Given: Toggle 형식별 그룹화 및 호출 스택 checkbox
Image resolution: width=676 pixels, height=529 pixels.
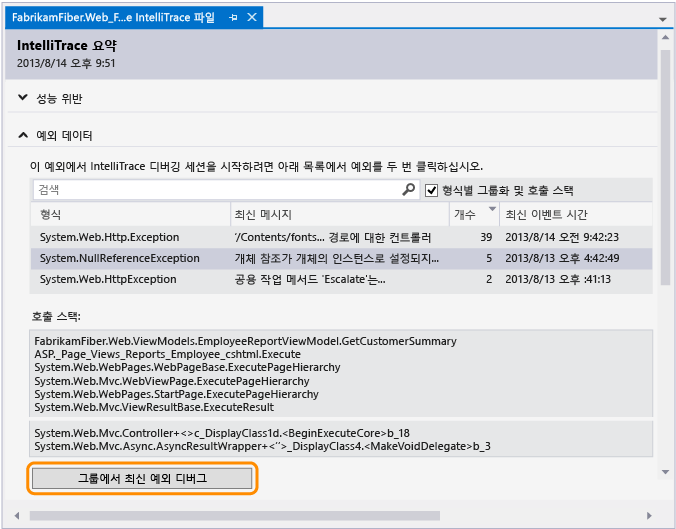Looking at the screenshot, I should point(432,190).
